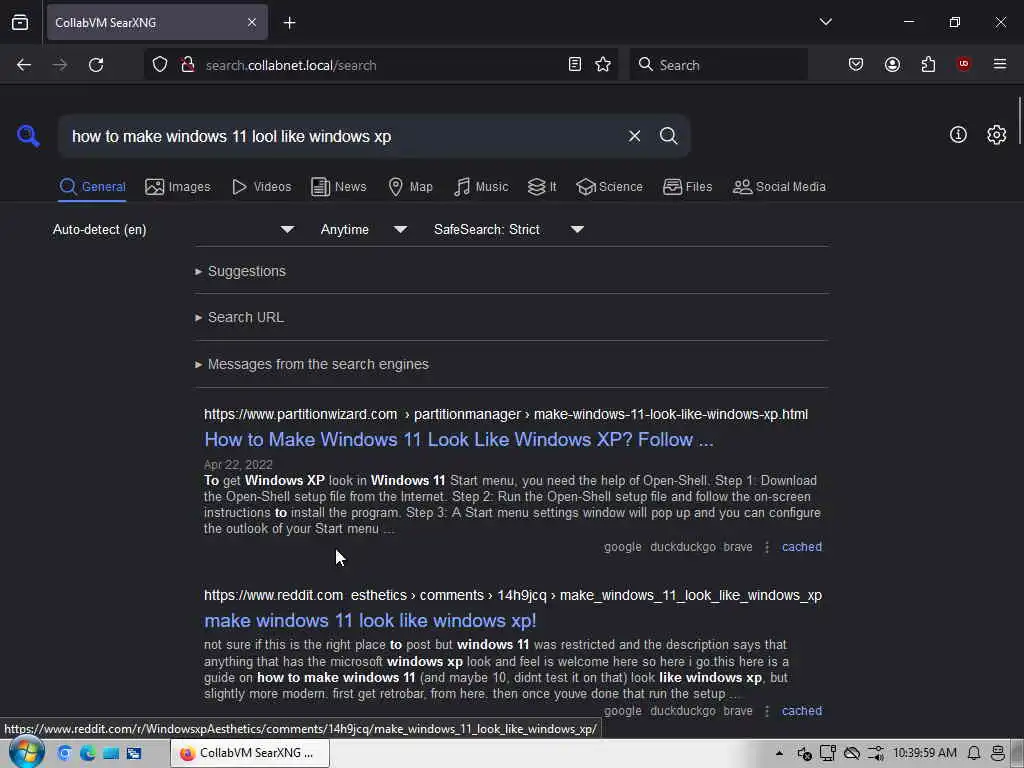Launch Chrome from taskbar
The width and height of the screenshot is (1024, 768).
pyautogui.click(x=64, y=753)
